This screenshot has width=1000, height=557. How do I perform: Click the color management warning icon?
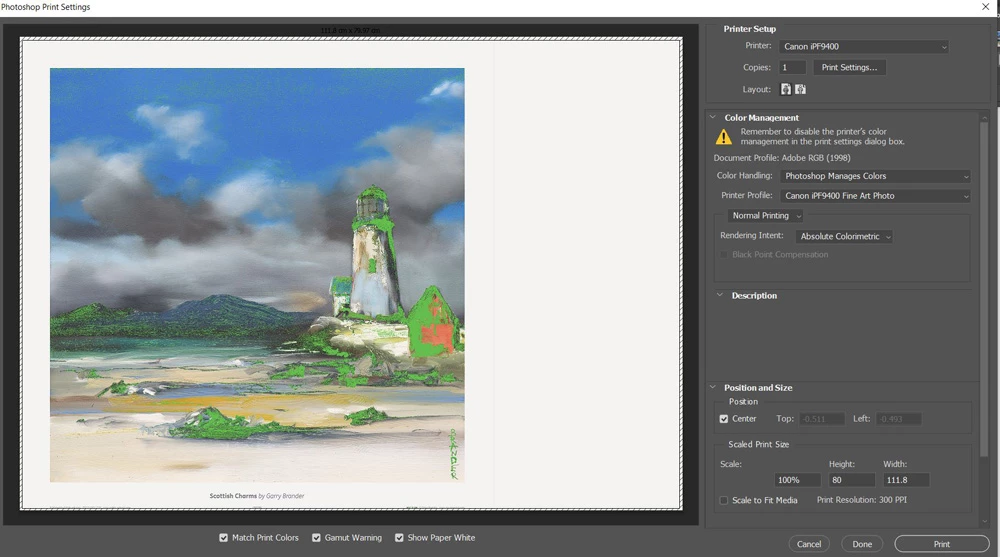click(724, 137)
